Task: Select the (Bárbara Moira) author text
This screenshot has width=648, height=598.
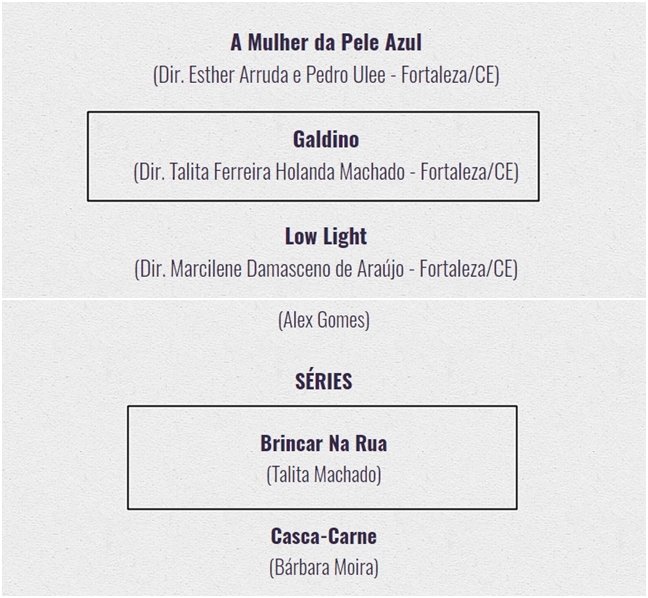Action: [324, 567]
